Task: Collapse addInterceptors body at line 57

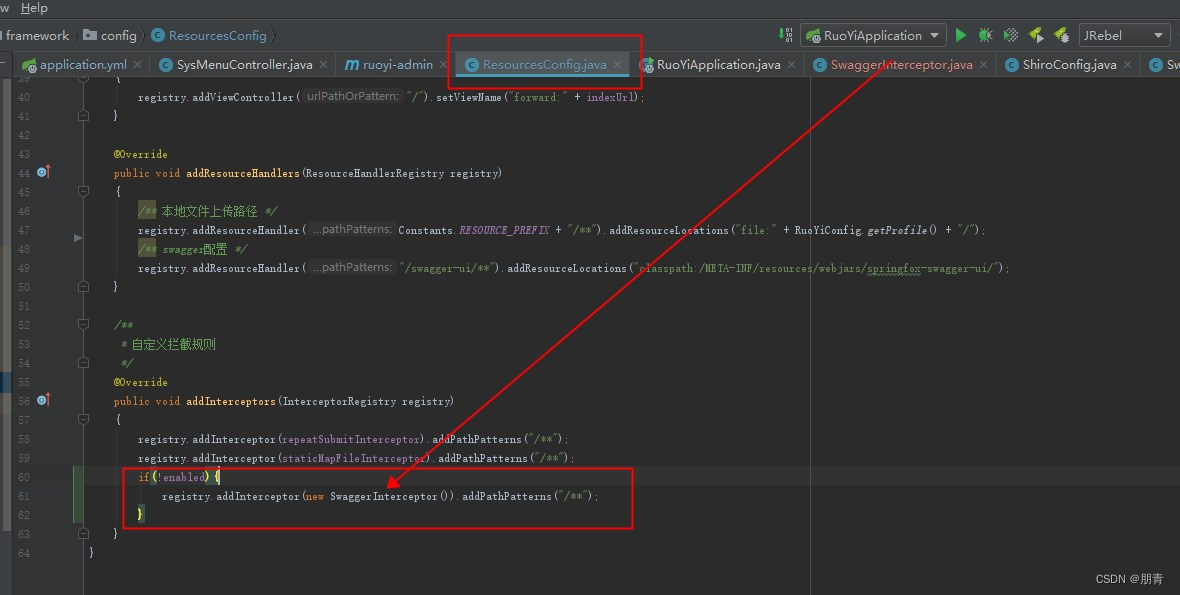Action: (x=84, y=419)
